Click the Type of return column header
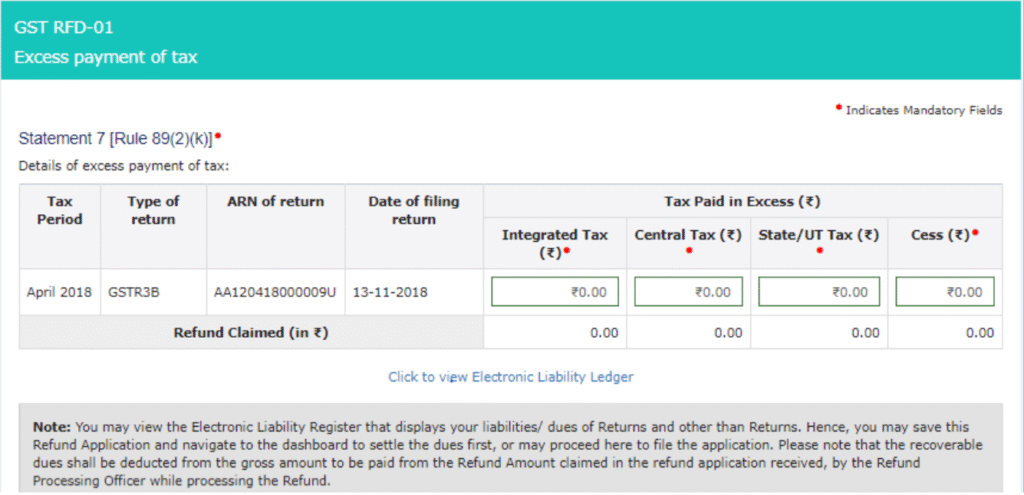This screenshot has width=1024, height=495. [153, 210]
